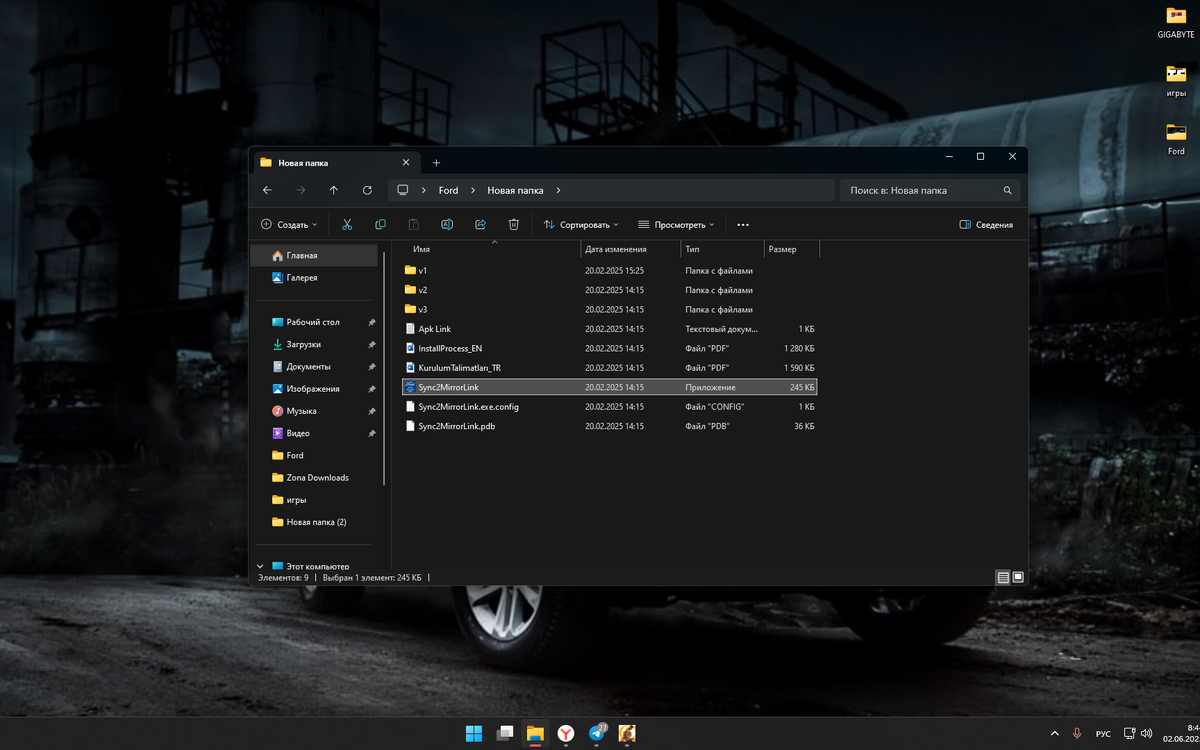The width and height of the screenshot is (1200, 750).
Task: Open the three-dots more options menu
Action: pyautogui.click(x=742, y=225)
